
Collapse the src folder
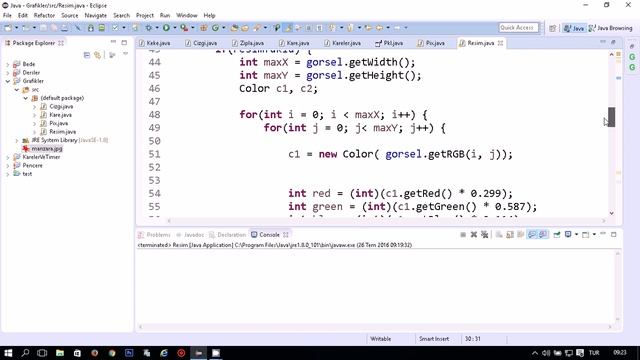tap(17, 89)
